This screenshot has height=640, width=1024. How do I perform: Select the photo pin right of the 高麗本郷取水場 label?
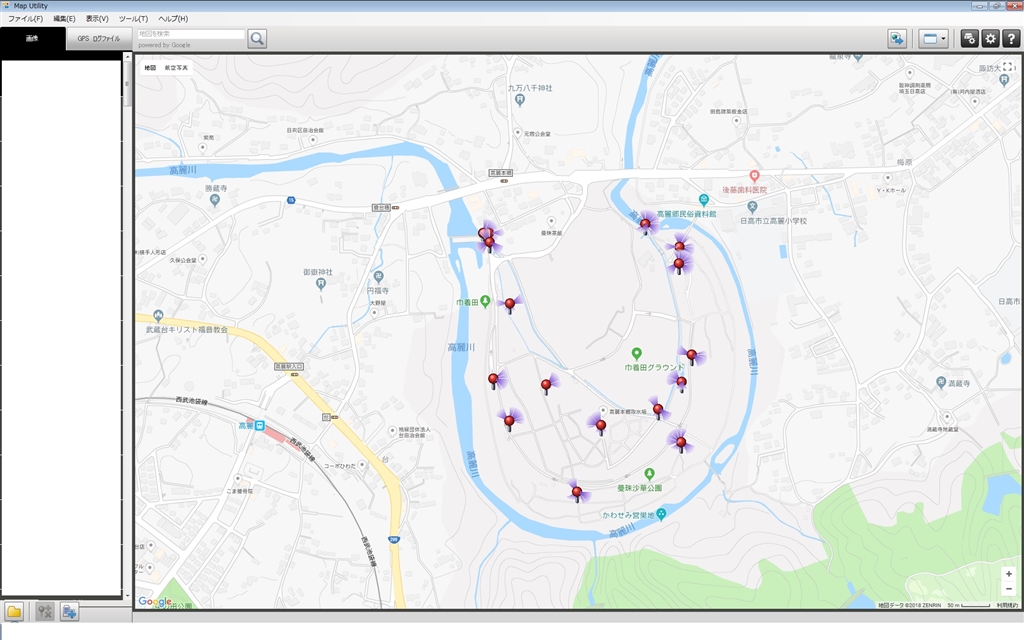[x=658, y=411]
